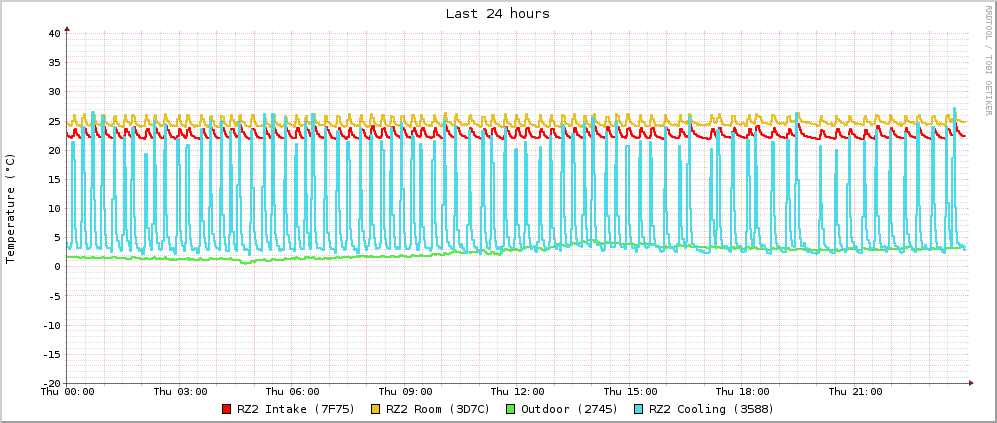This screenshot has width=997, height=423.
Task: Click the 10 y-axis tick label
Action: coord(54,209)
